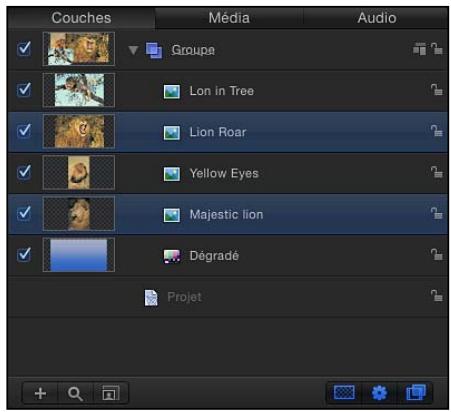Viewport: 451px width, 412px height.
Task: Toggle the preview pane icon
Action: pyautogui.click(x=111, y=393)
